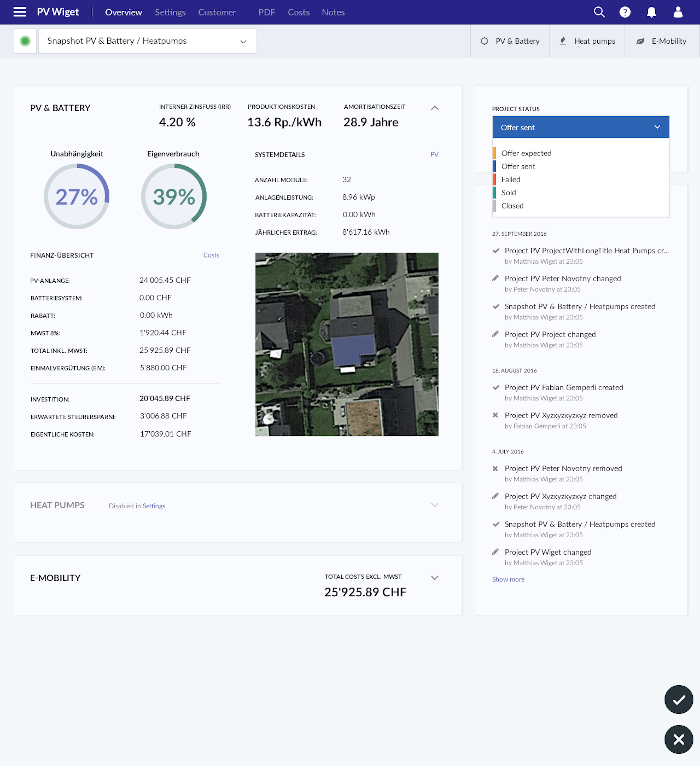The height and width of the screenshot is (766, 700).
Task: Collapse the PV & Battery section
Action: 435,107
